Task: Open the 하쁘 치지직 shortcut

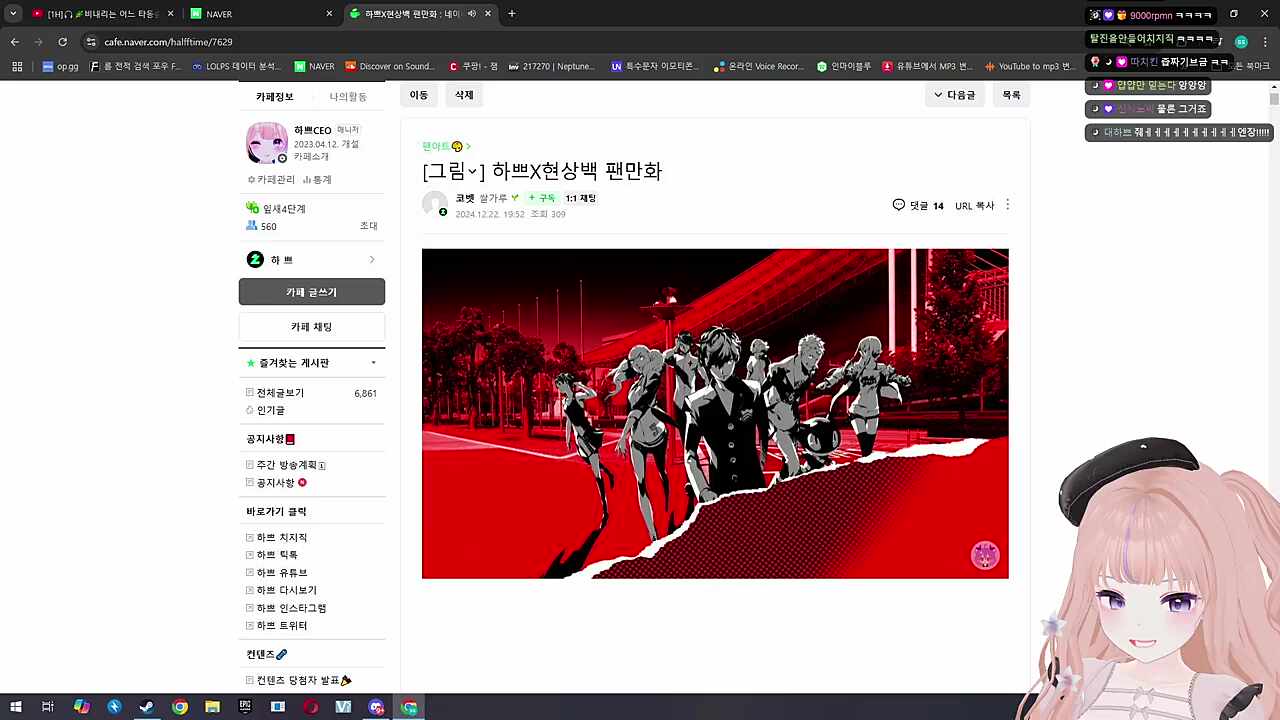Action: 282,538
